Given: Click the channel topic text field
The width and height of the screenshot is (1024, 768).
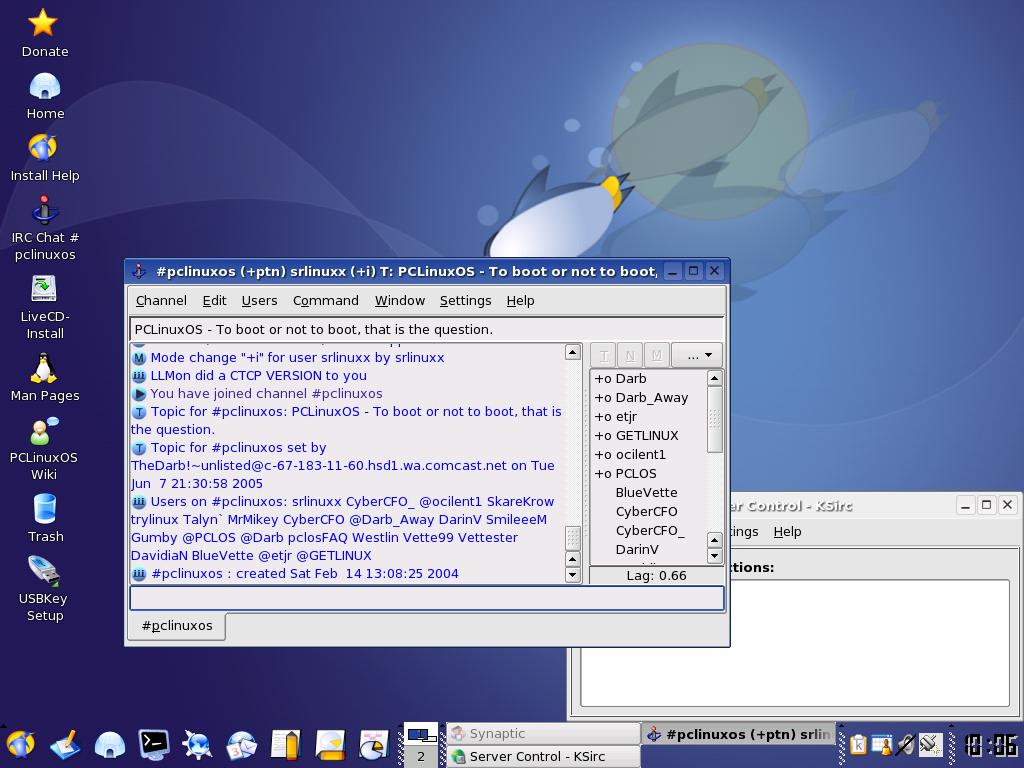Looking at the screenshot, I should [x=427, y=329].
